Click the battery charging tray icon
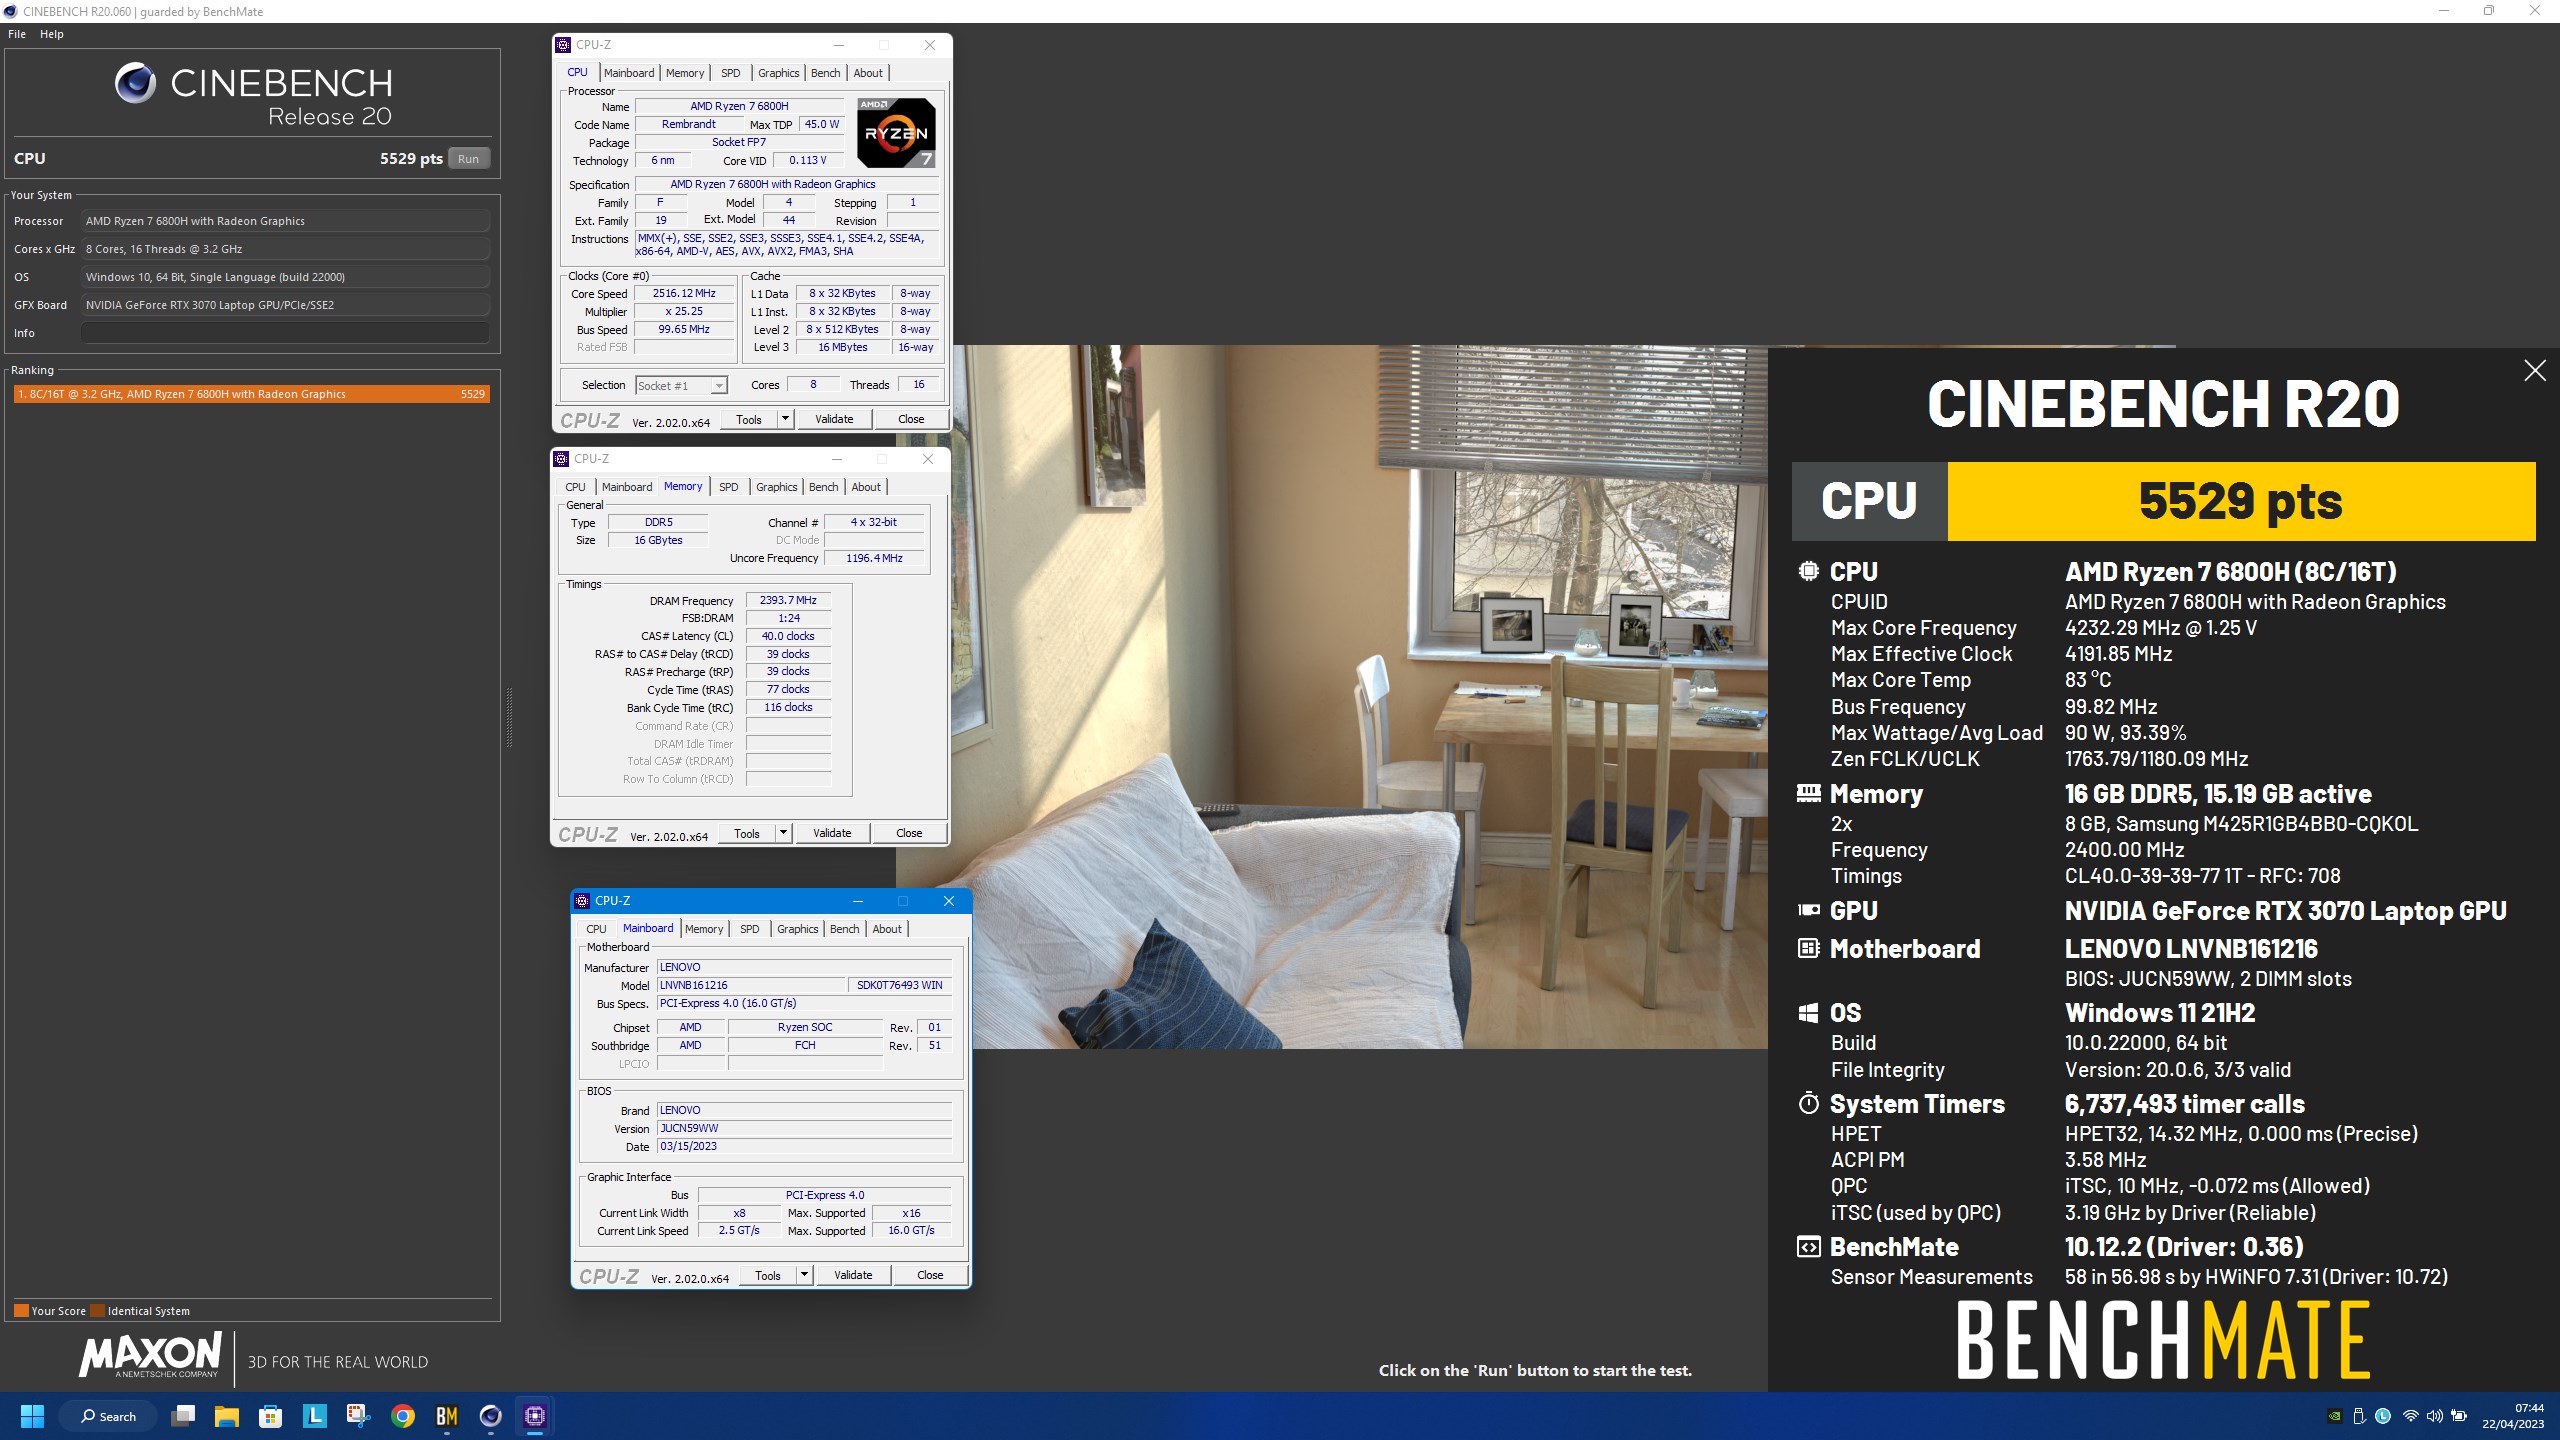This screenshot has height=1440, width=2560. pos(2460,1416)
